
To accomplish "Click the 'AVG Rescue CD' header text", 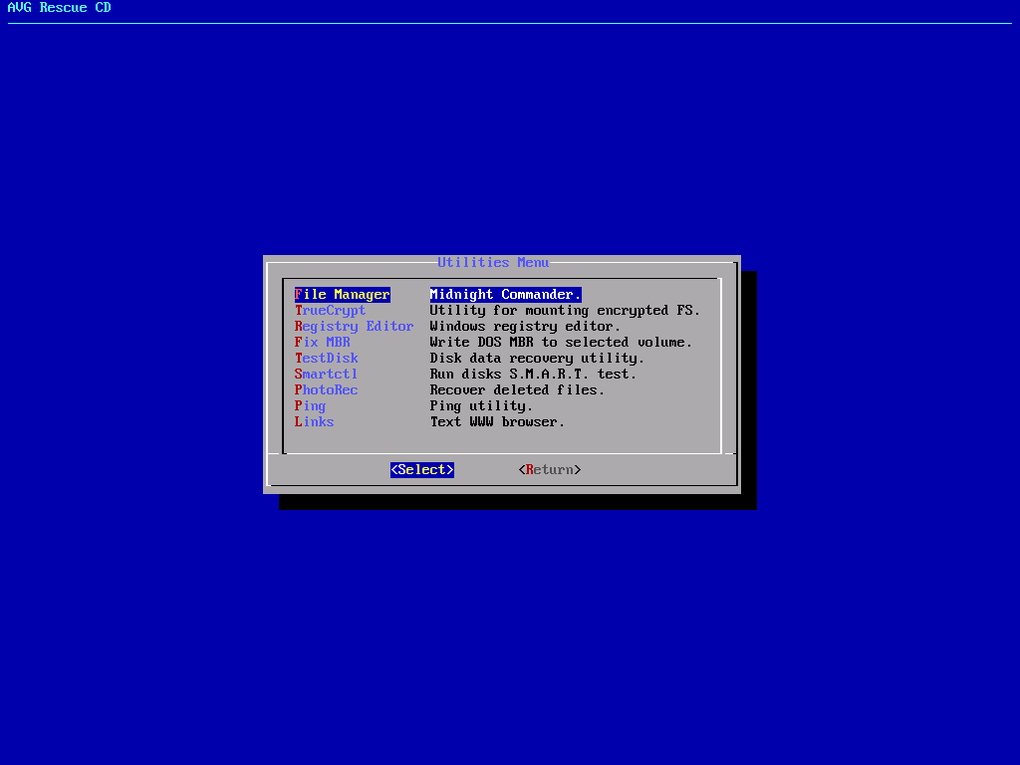I will pyautogui.click(x=59, y=8).
